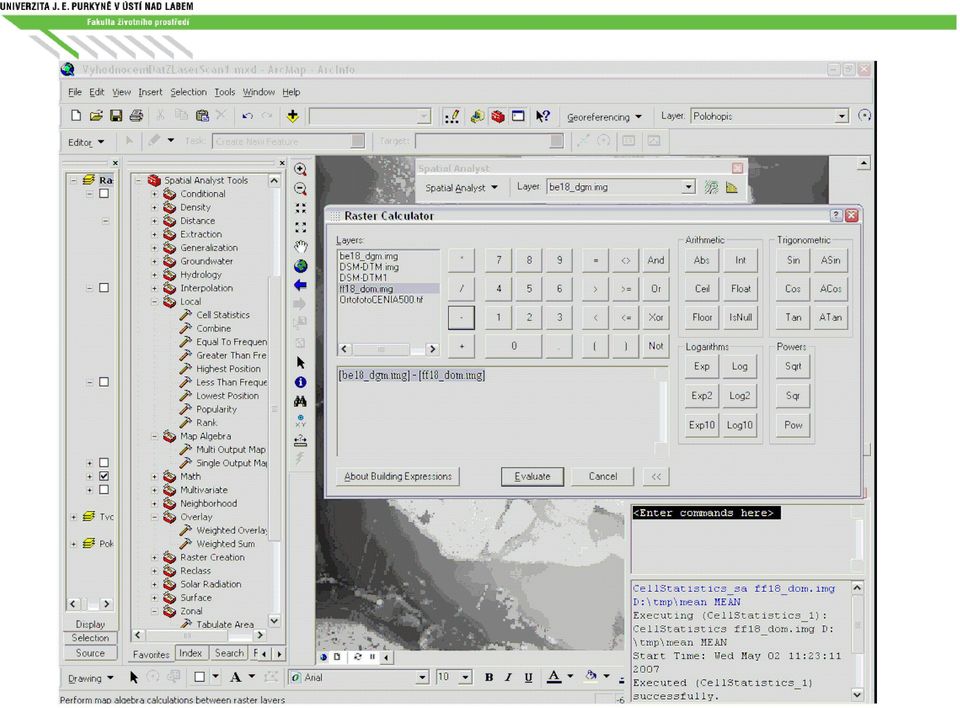Screen dimensions: 960x708
Task: Select the New Text 'A' tool in Drawing toolbar
Action: [x=235, y=677]
